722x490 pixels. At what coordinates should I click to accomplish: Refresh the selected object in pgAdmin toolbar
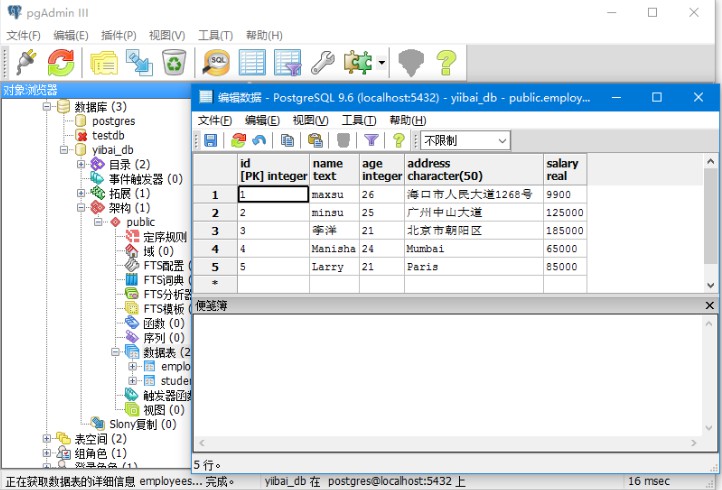61,62
